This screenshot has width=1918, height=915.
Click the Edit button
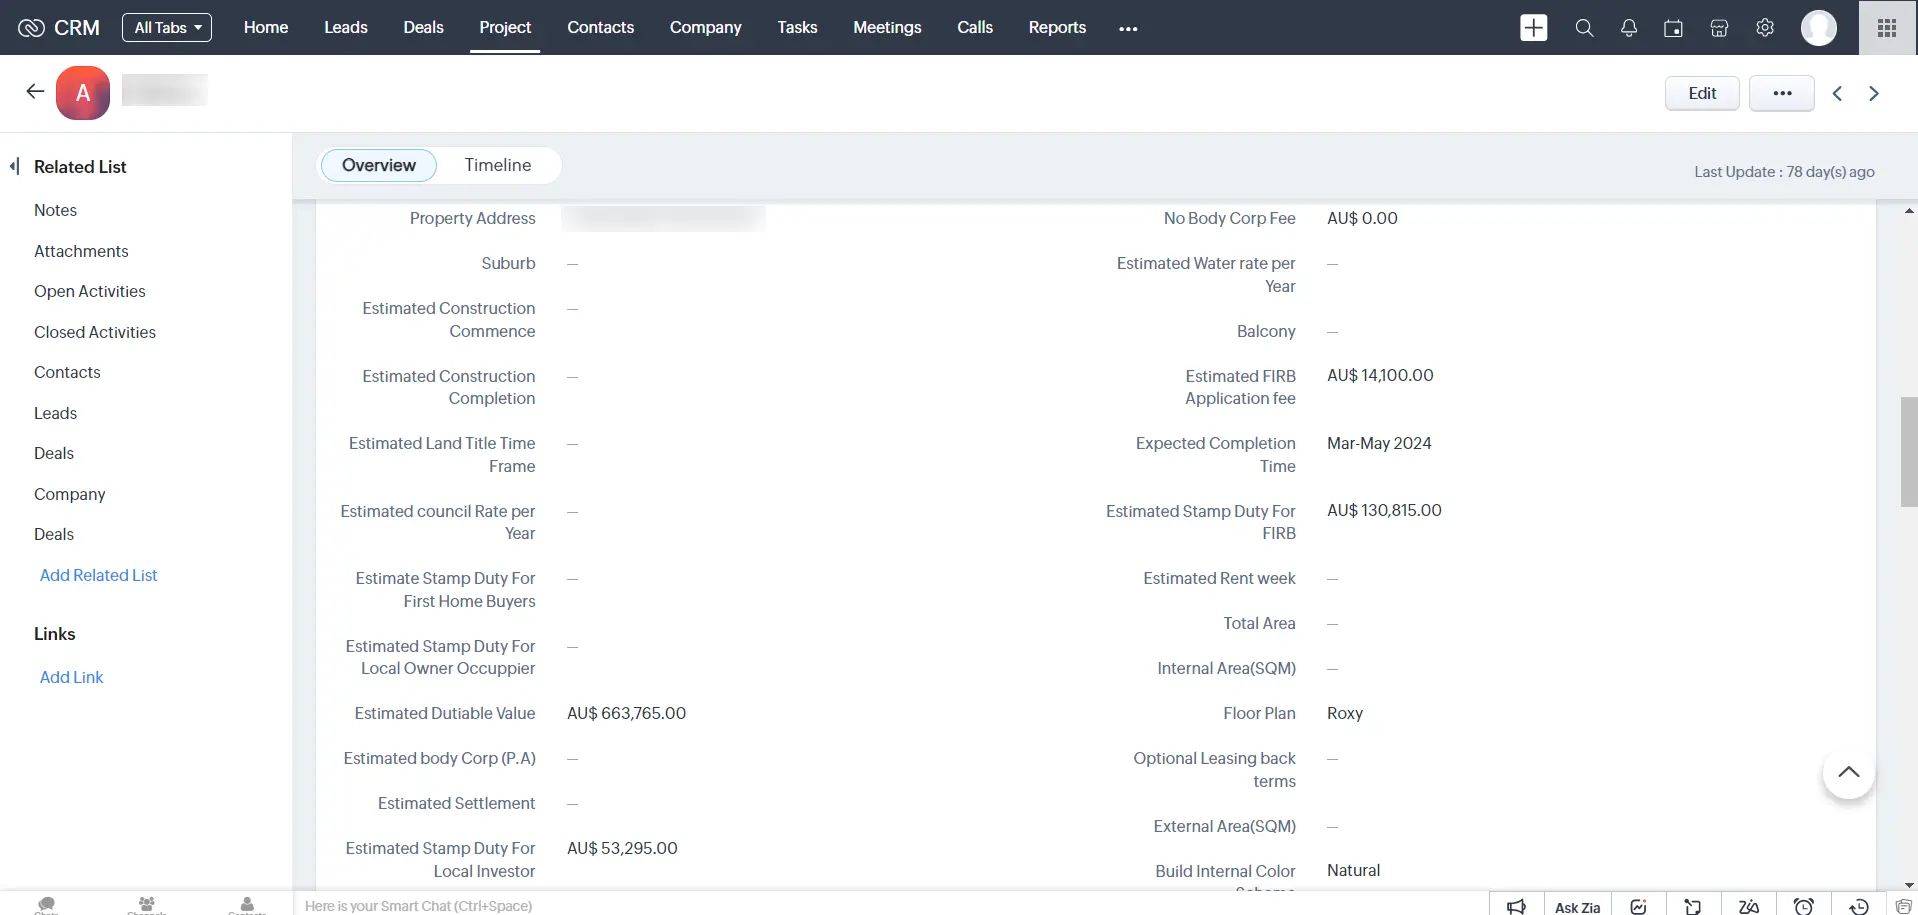1701,92
